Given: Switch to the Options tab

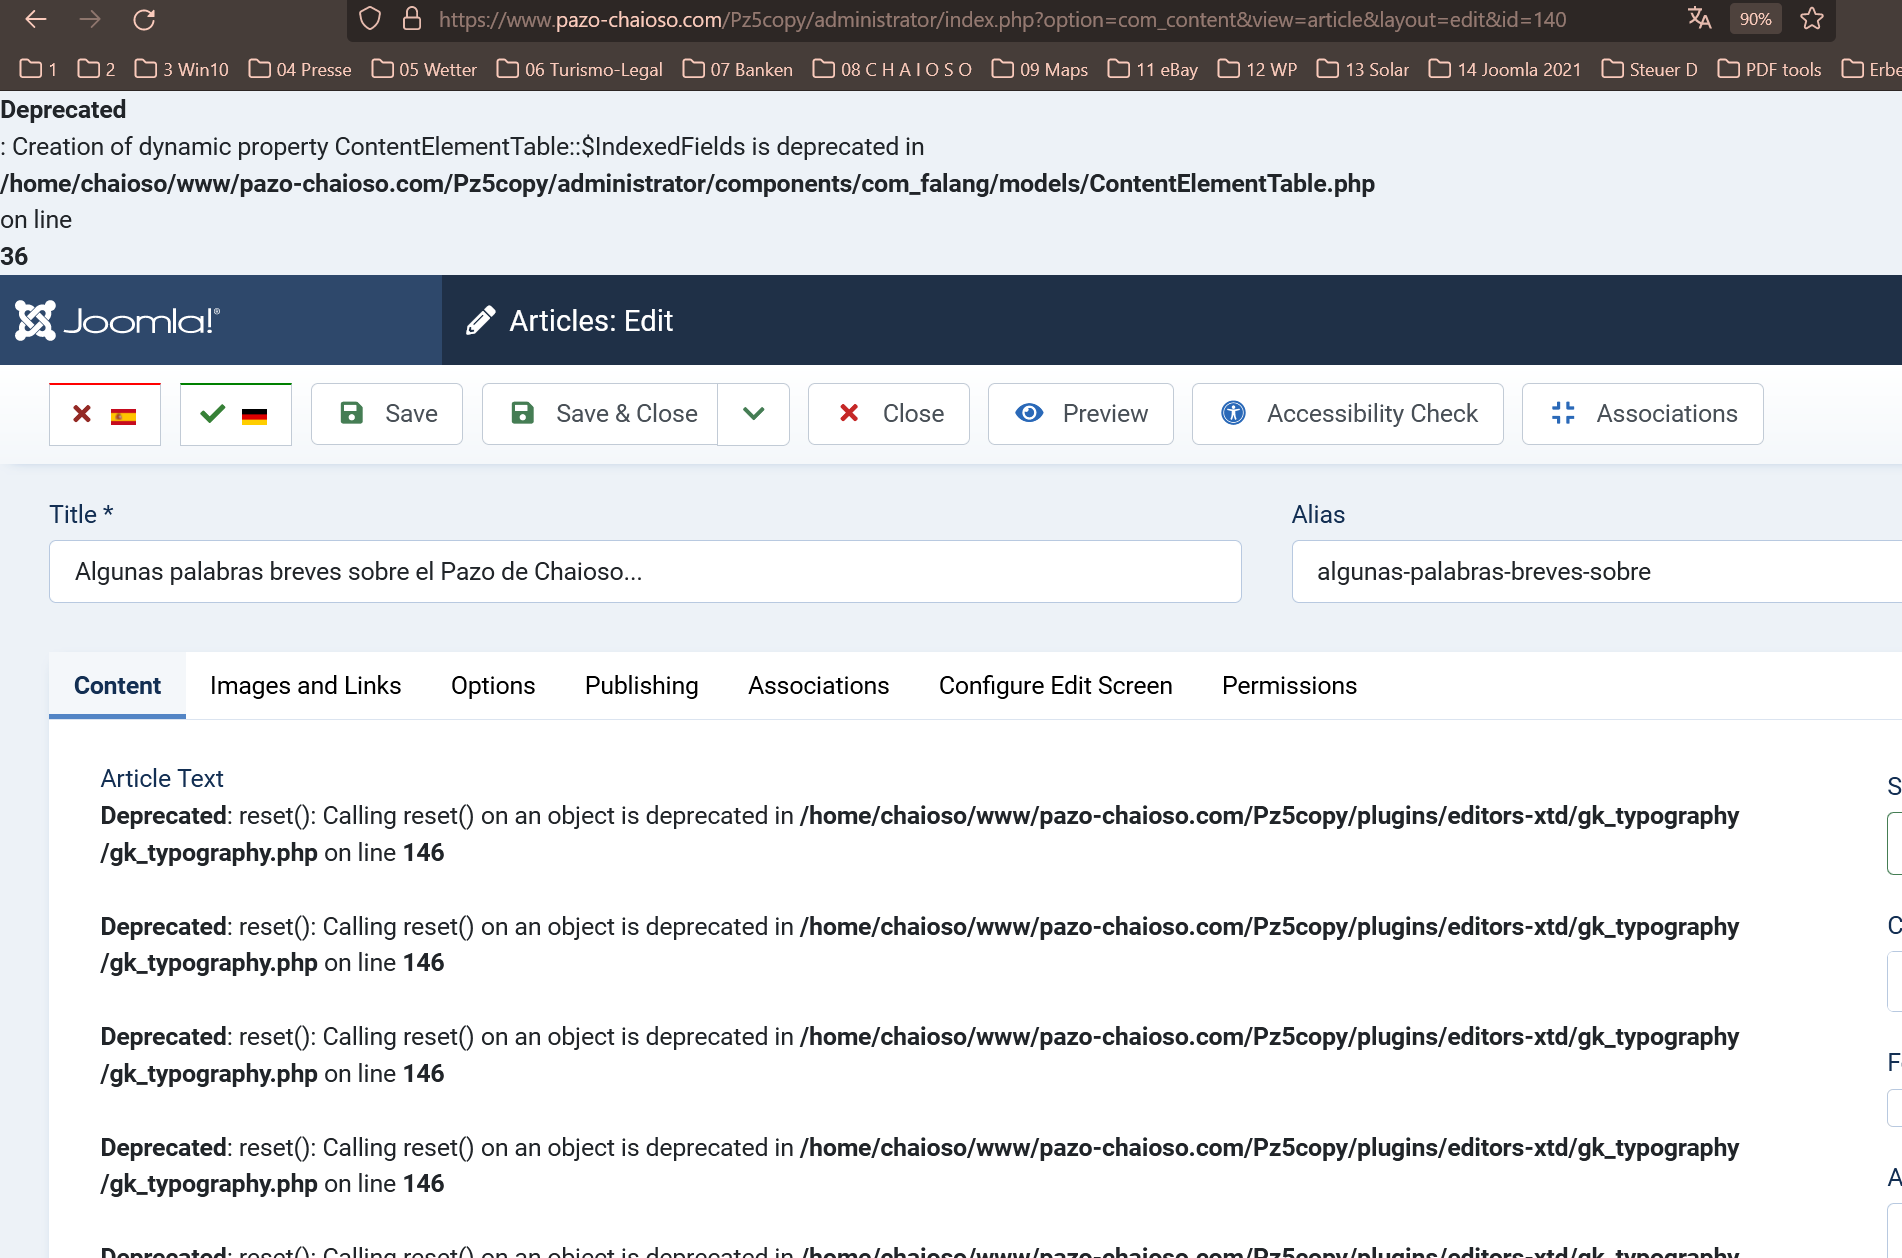Looking at the screenshot, I should click(x=493, y=686).
